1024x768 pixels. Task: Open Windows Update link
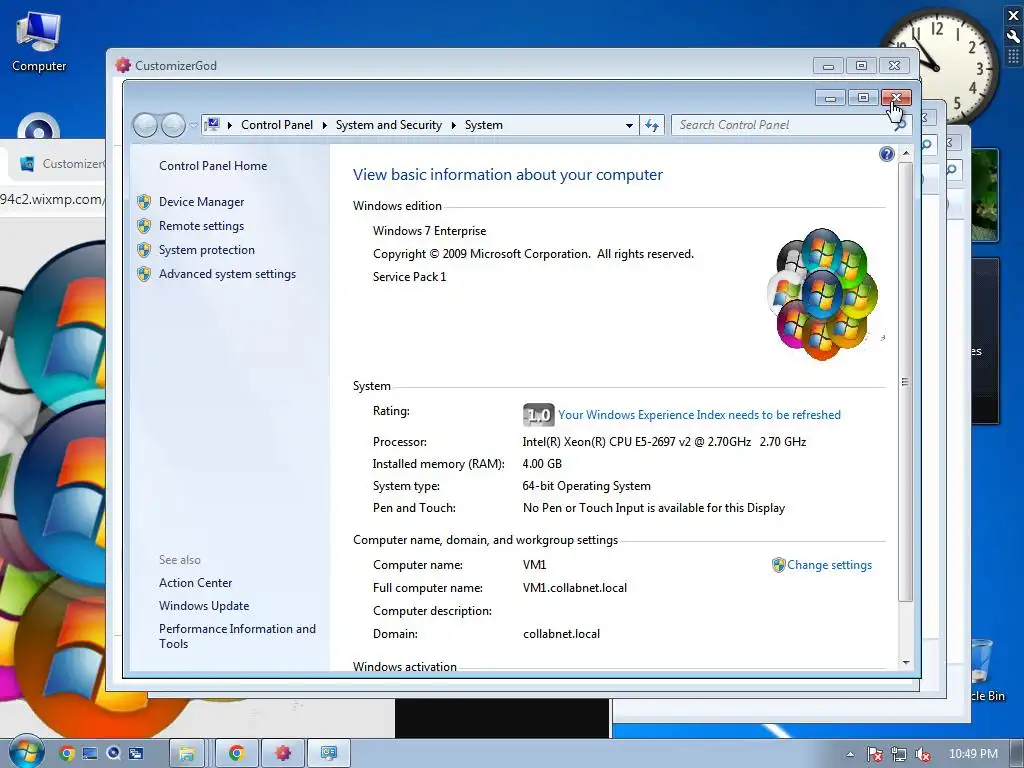(204, 606)
